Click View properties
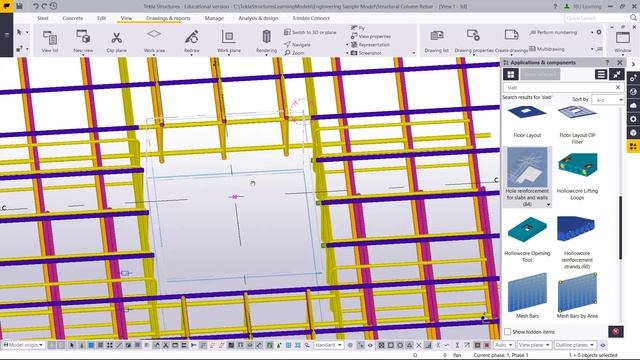This screenshot has width=640, height=360. click(x=371, y=36)
